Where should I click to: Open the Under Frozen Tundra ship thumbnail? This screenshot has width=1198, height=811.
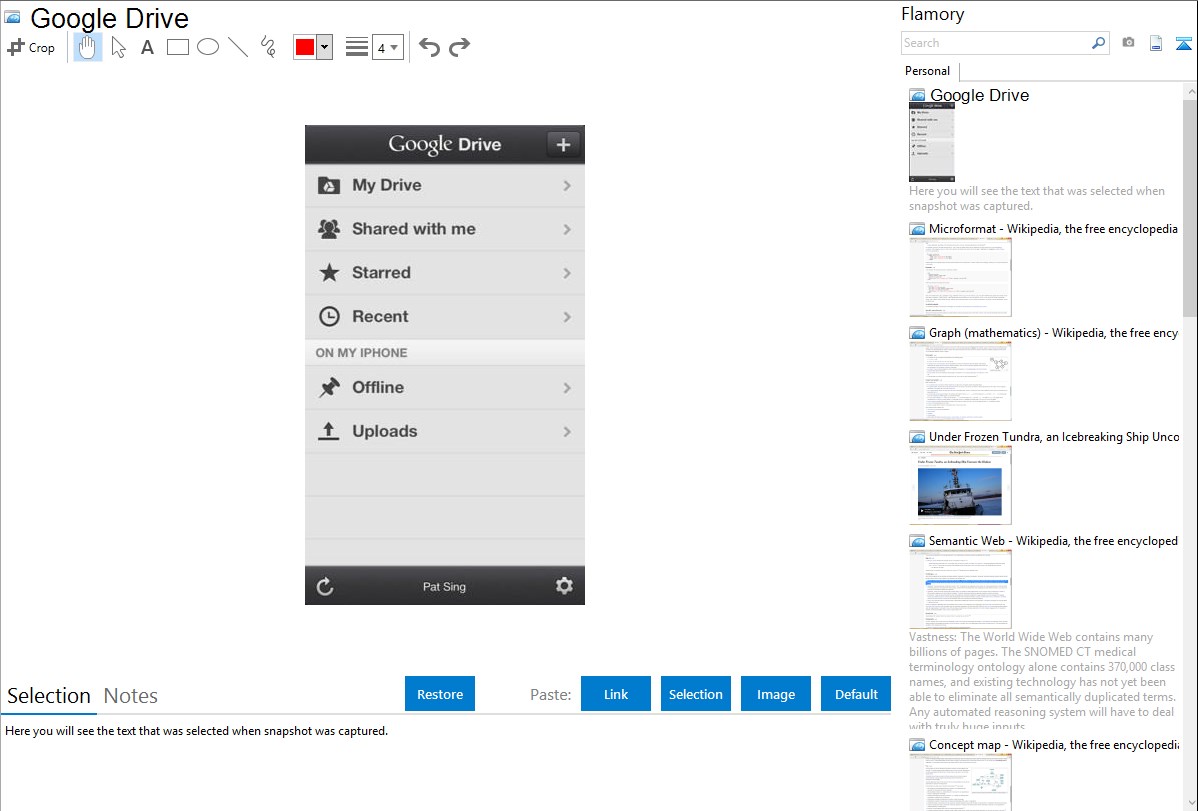click(960, 485)
